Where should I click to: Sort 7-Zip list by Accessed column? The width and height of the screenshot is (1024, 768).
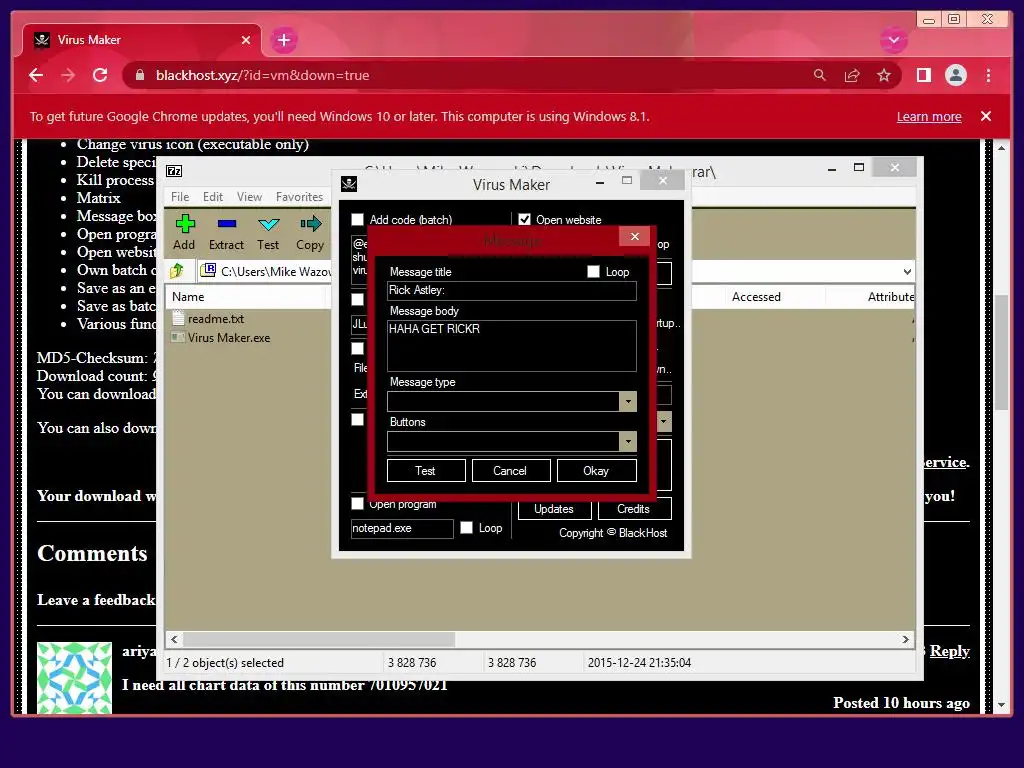756,296
